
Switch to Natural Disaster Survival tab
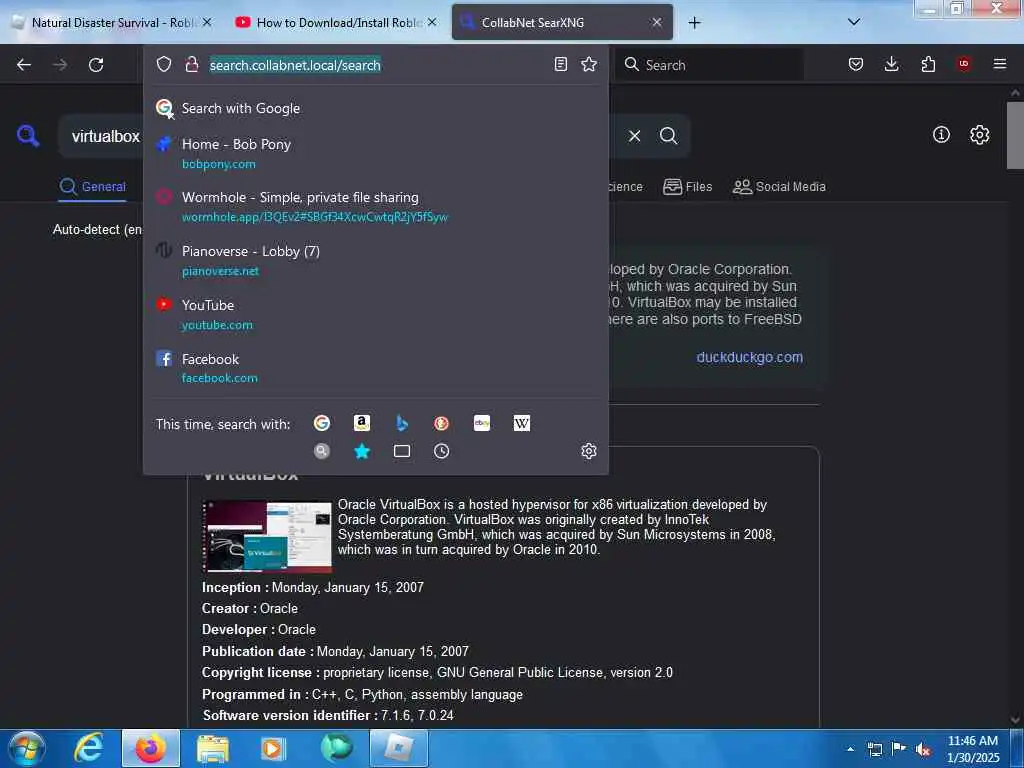tap(112, 22)
